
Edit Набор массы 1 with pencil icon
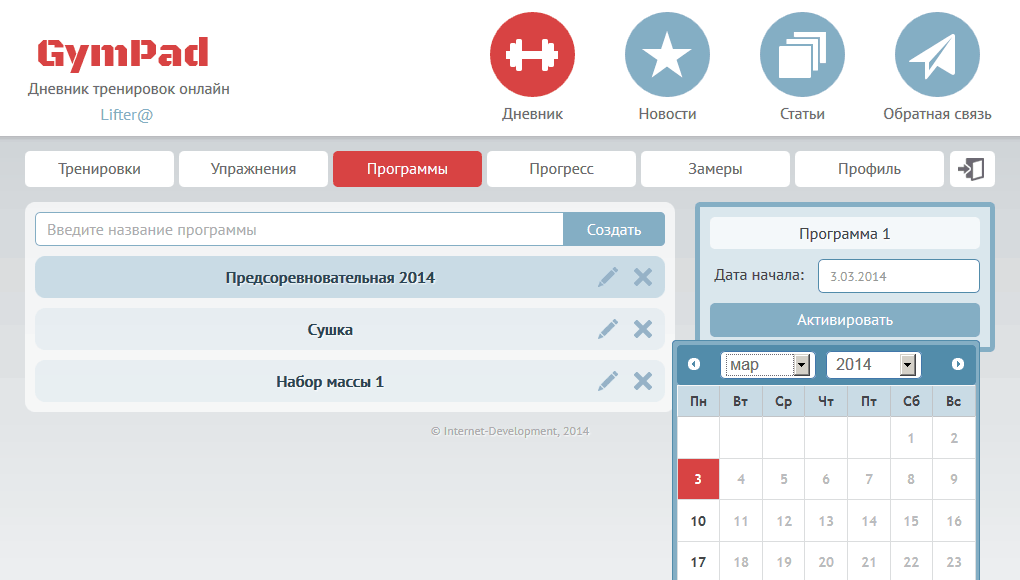(x=608, y=381)
